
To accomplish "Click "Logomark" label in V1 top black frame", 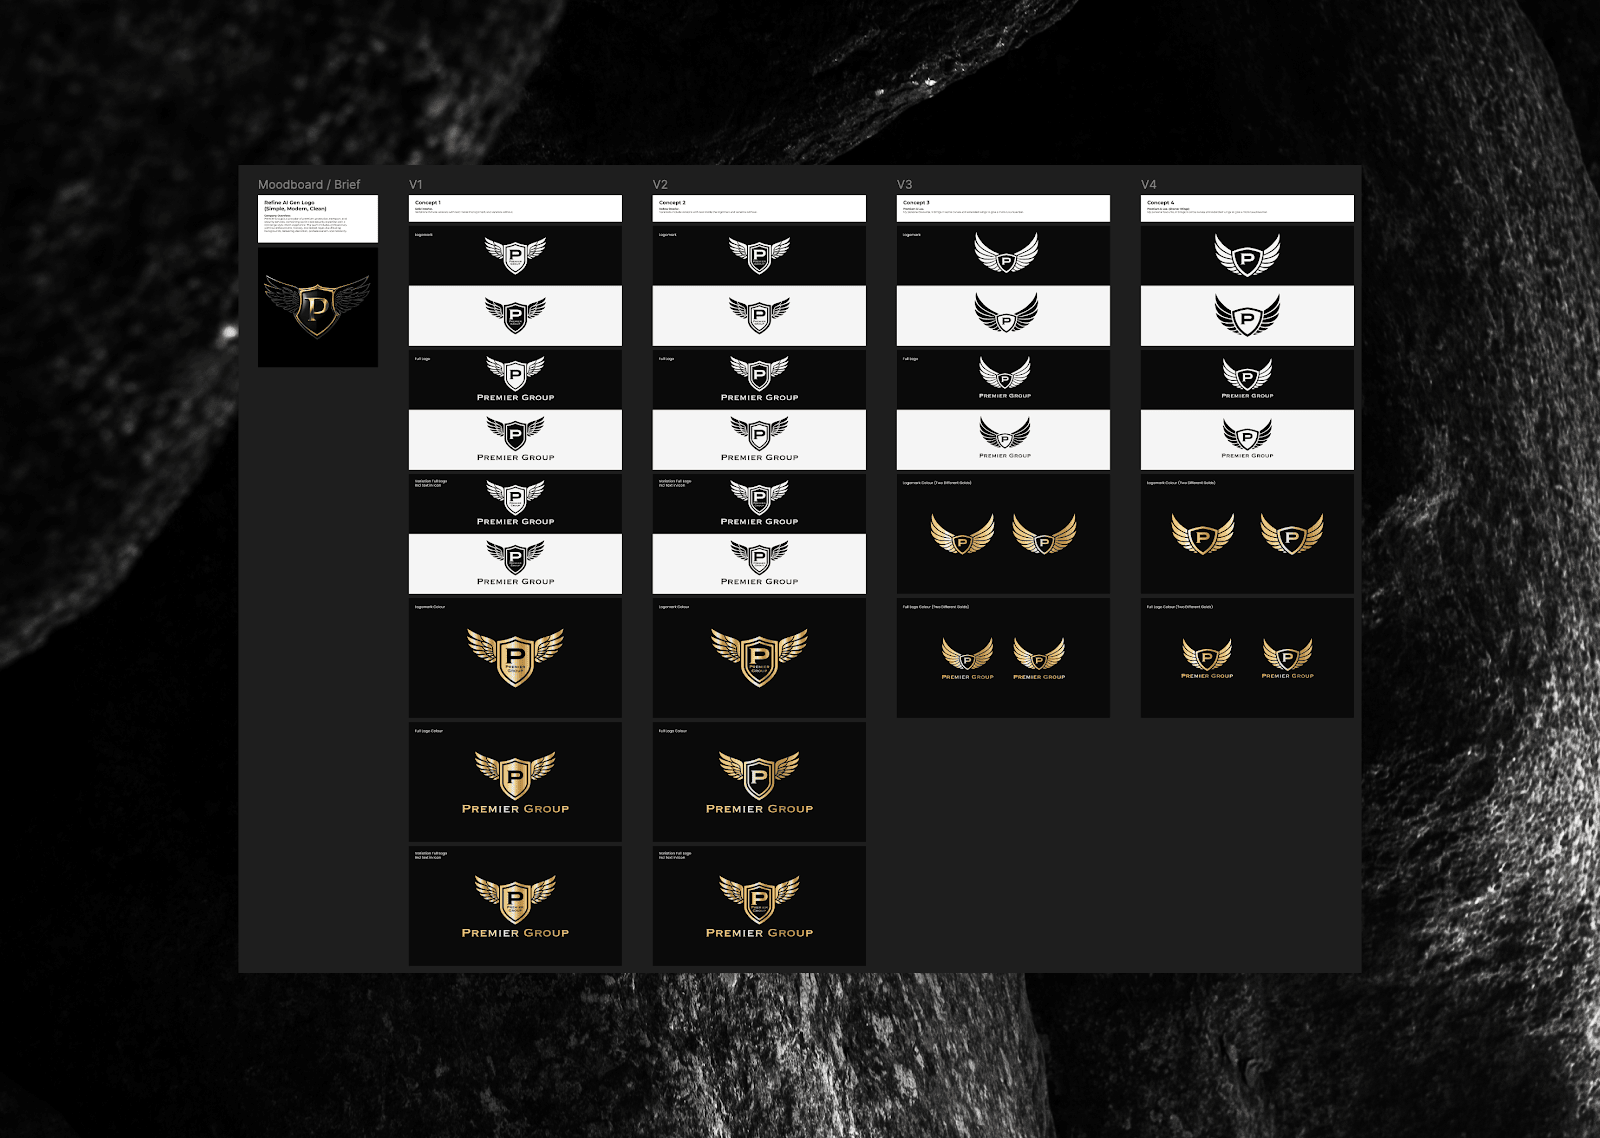I will point(424,235).
